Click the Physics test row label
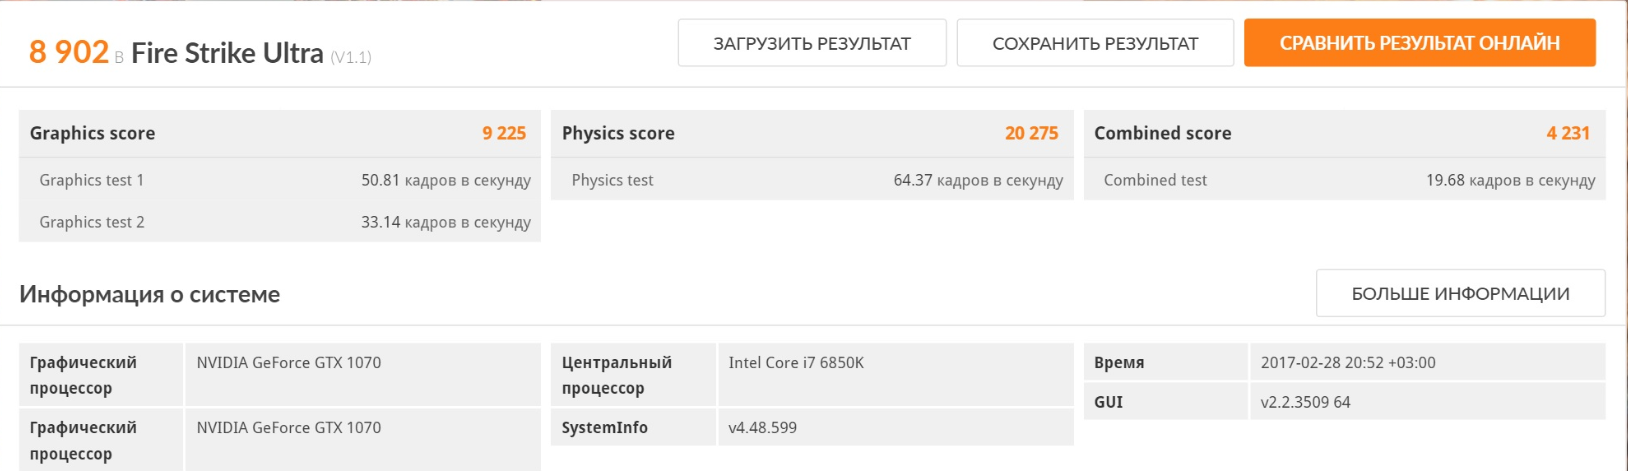 612,180
